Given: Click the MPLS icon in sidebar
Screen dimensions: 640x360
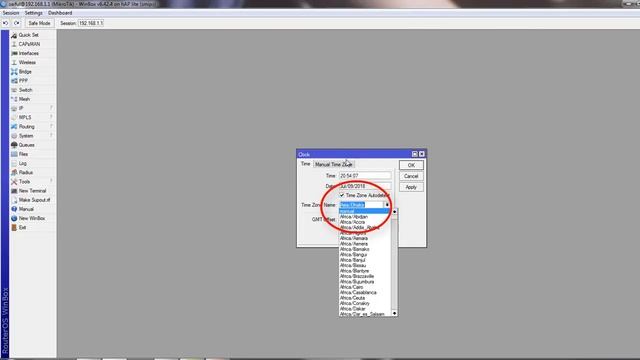Looking at the screenshot, I should (x=14, y=118).
